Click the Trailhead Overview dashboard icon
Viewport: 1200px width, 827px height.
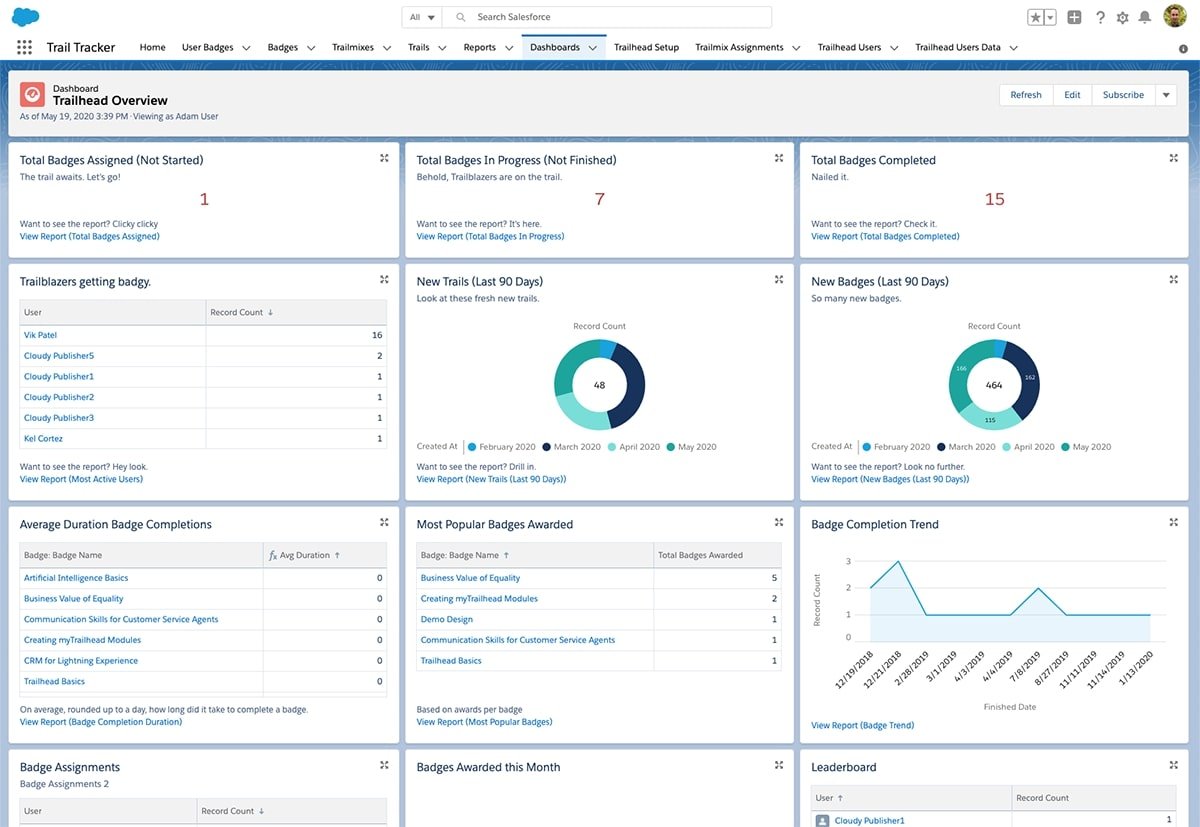pyautogui.click(x=31, y=94)
